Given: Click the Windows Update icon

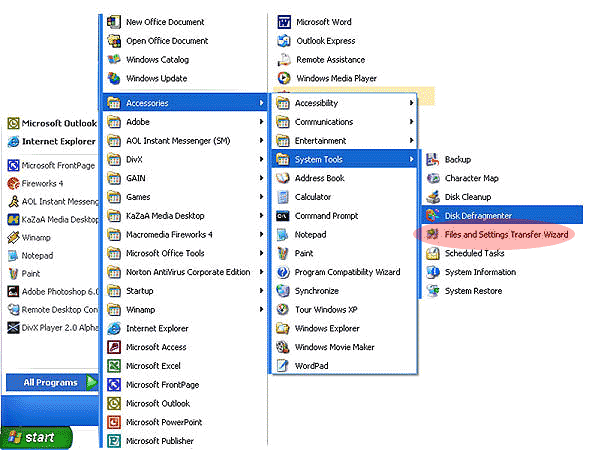Looking at the screenshot, I should point(114,78).
